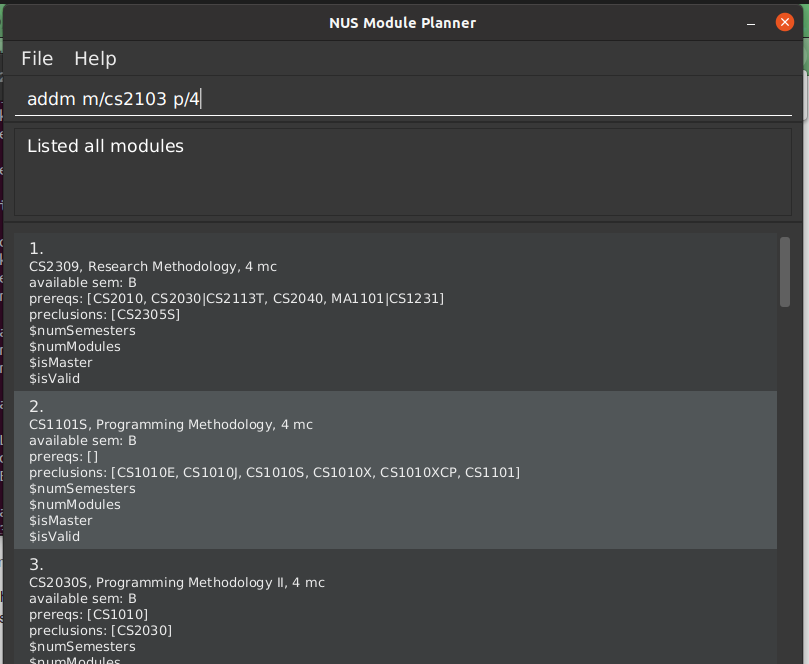
Task: Select the CS1101S Programming Methodology title line
Action: point(171,425)
